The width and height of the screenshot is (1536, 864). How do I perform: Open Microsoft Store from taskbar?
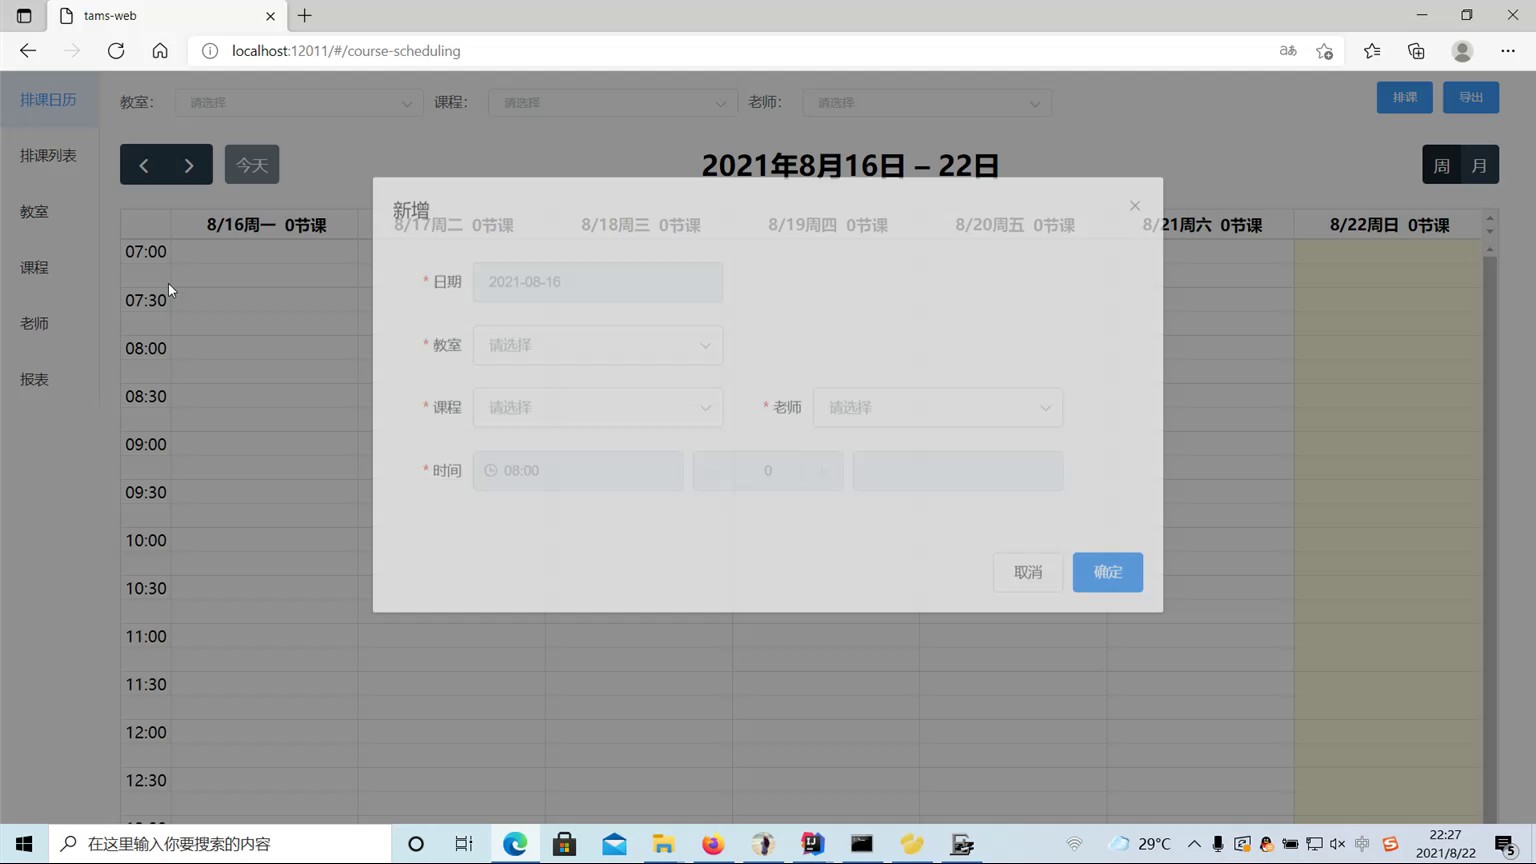(x=564, y=844)
